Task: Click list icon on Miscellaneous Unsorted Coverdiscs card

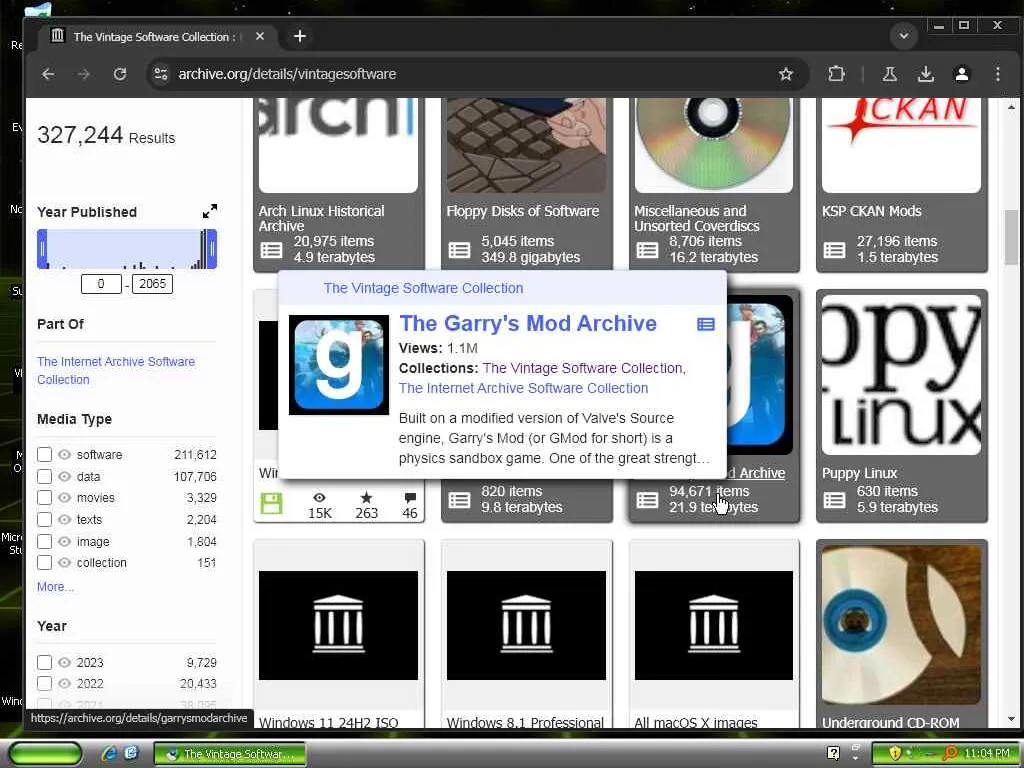Action: [647, 249]
